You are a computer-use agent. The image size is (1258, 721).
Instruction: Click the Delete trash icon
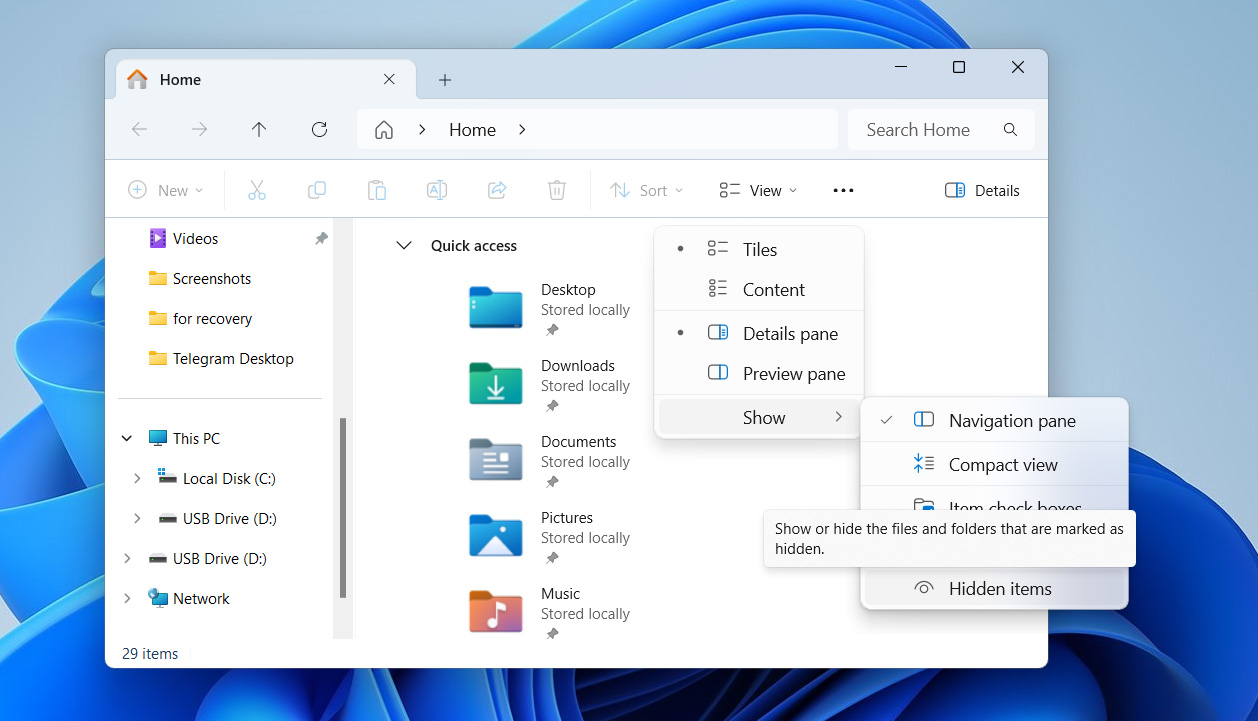(557, 190)
